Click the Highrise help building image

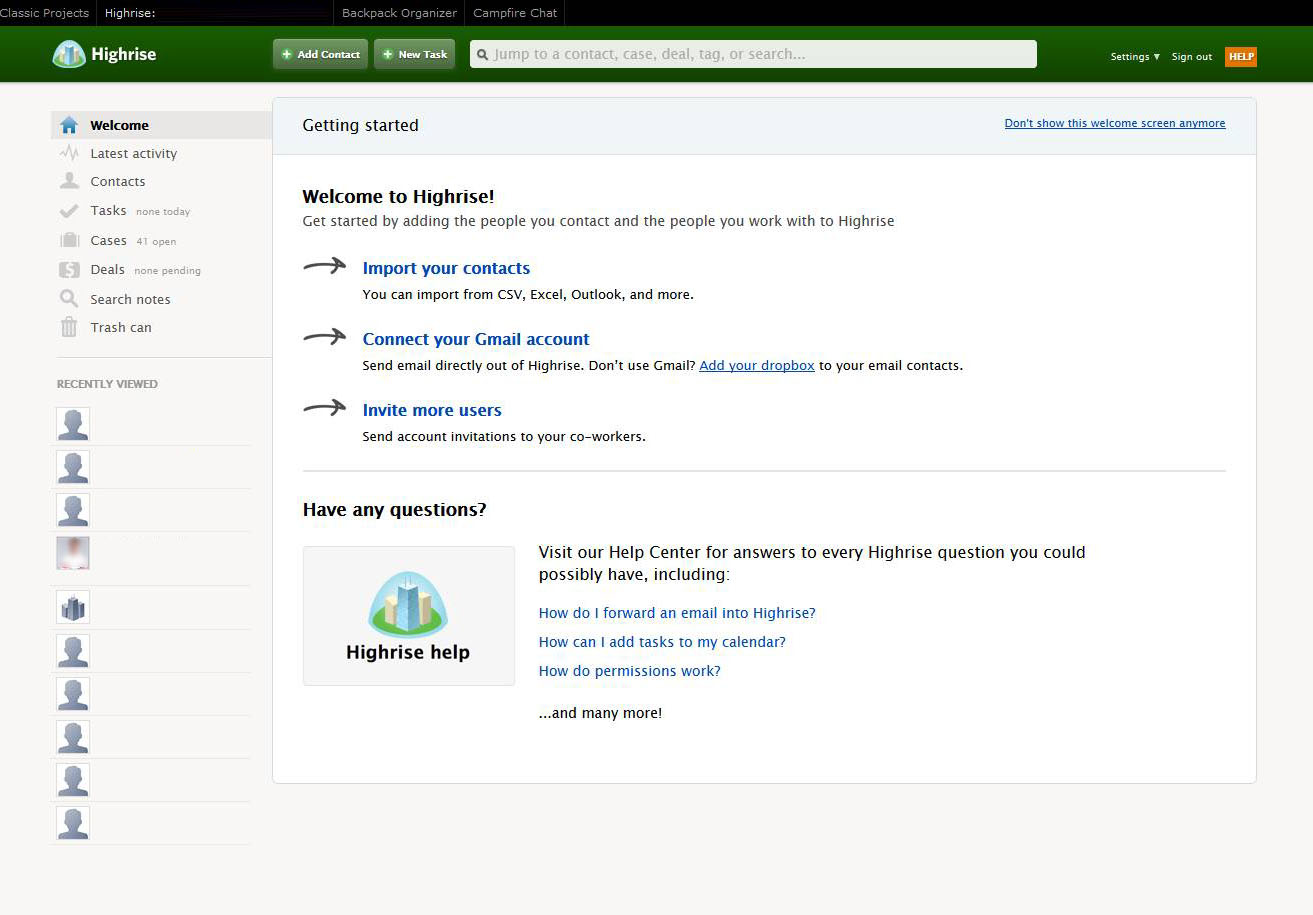click(408, 604)
